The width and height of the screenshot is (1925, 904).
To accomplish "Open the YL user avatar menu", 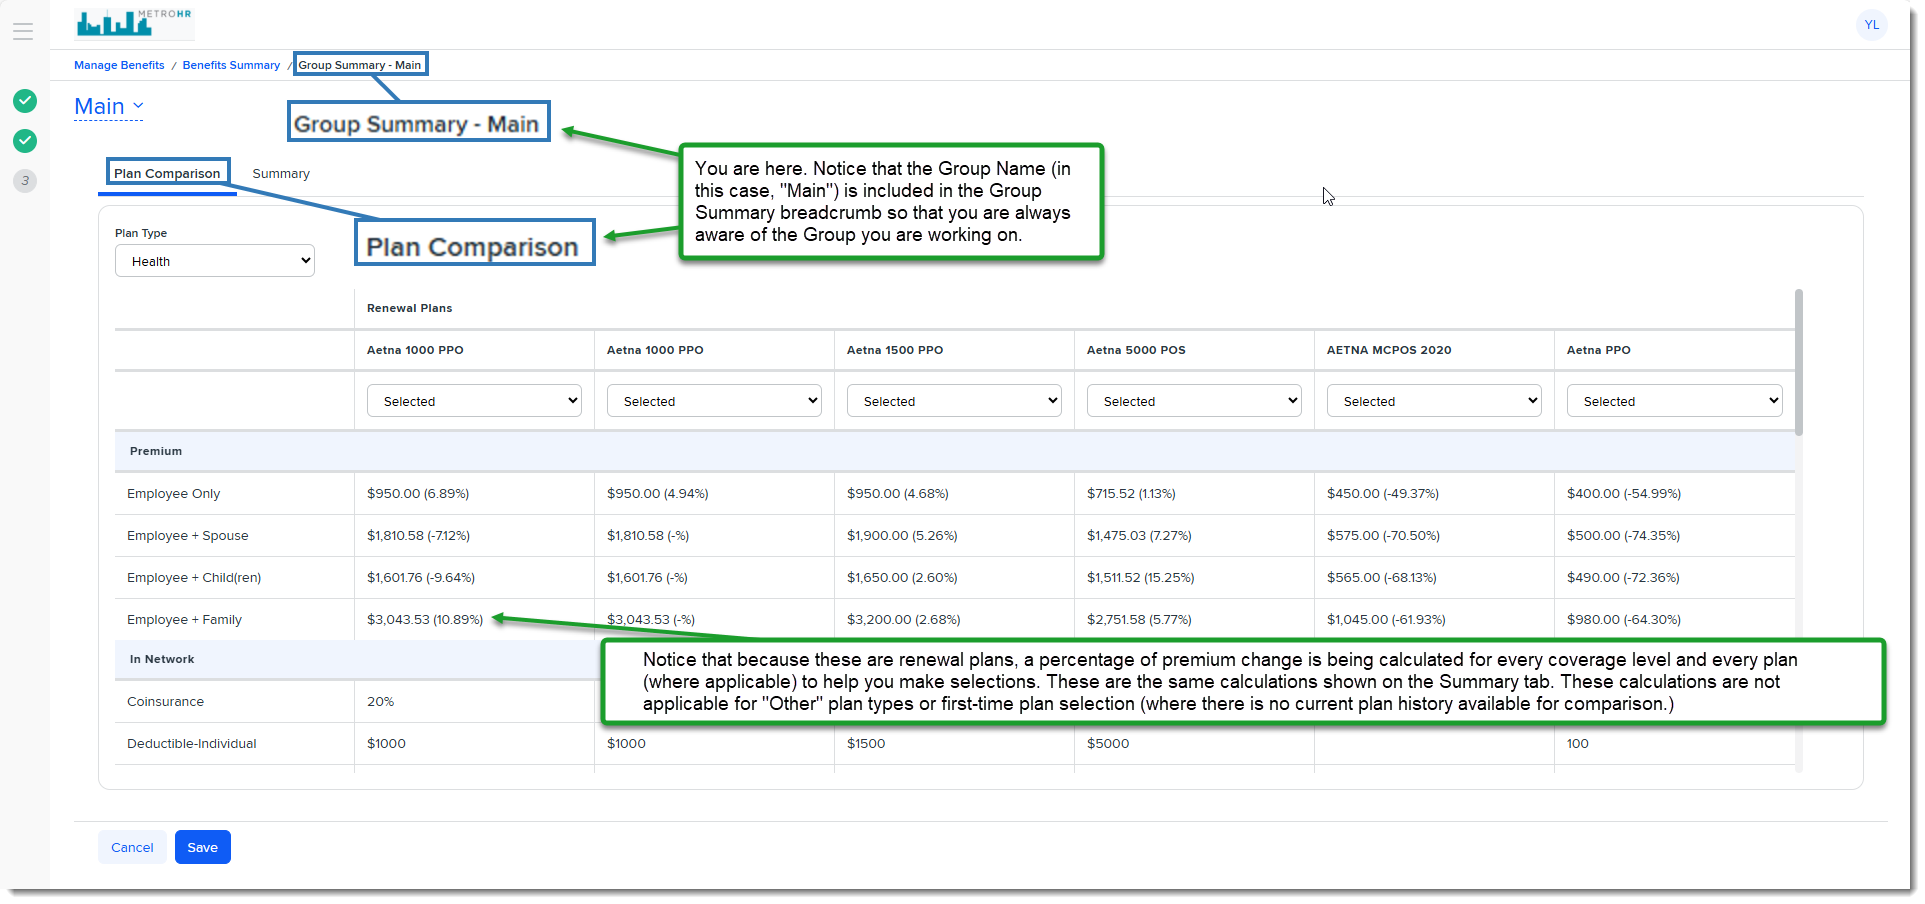I will tap(1871, 25).
